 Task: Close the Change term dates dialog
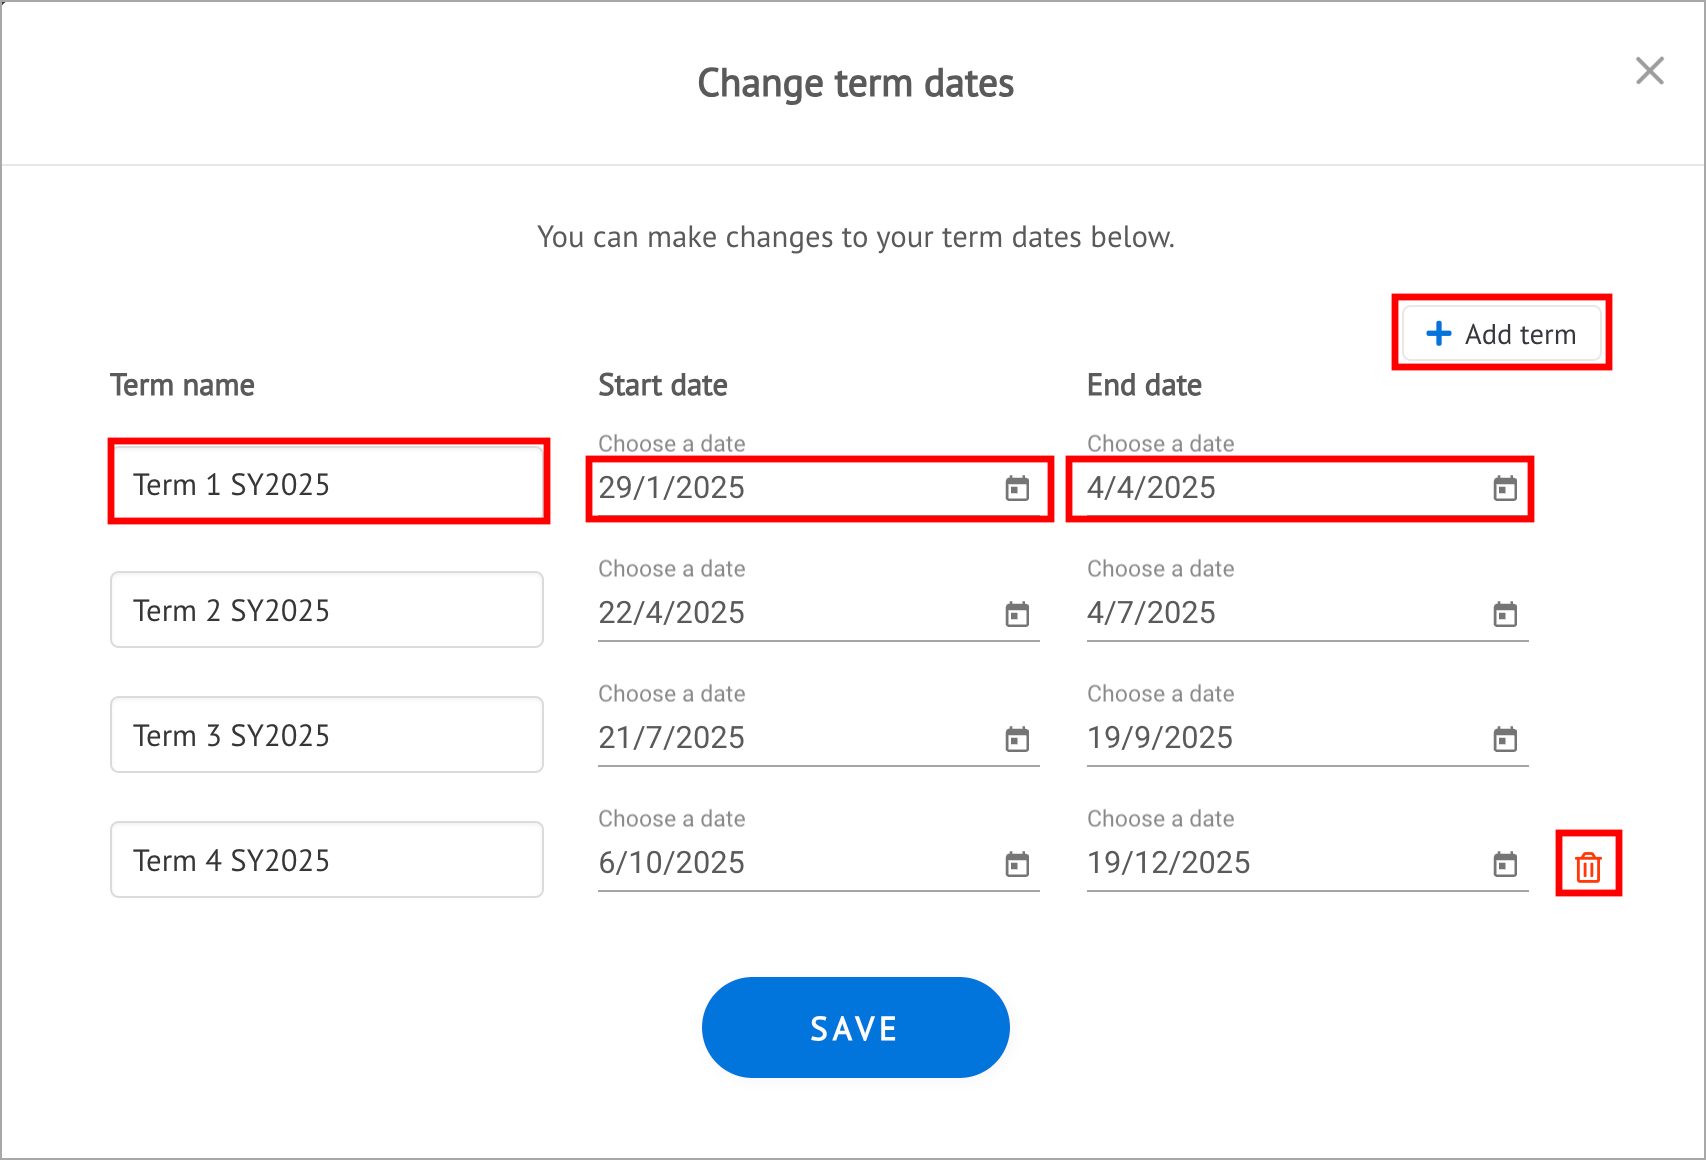tap(1649, 71)
